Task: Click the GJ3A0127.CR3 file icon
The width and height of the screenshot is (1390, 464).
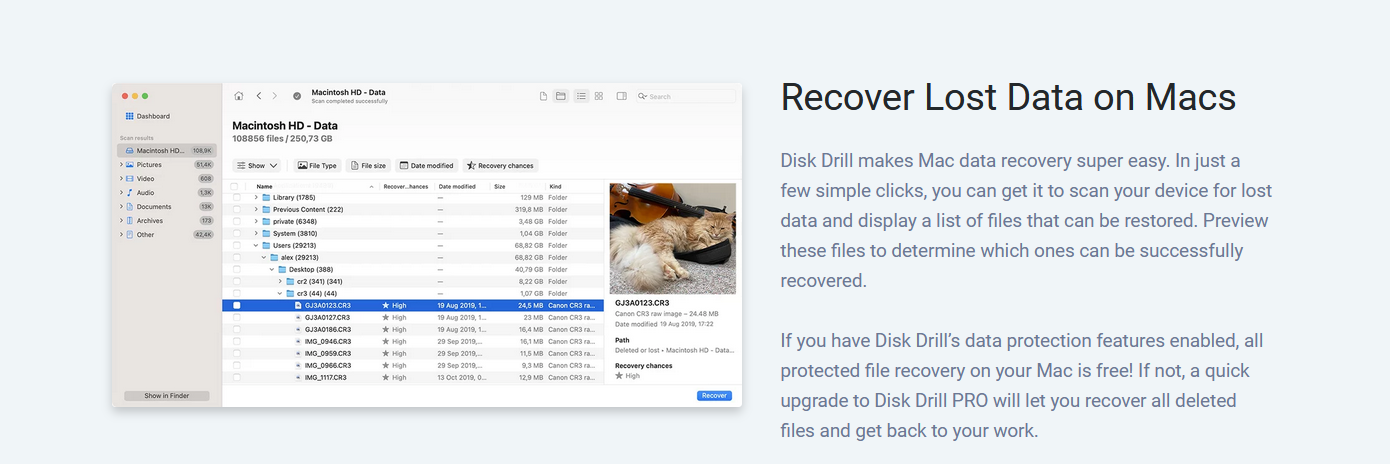Action: click(298, 317)
